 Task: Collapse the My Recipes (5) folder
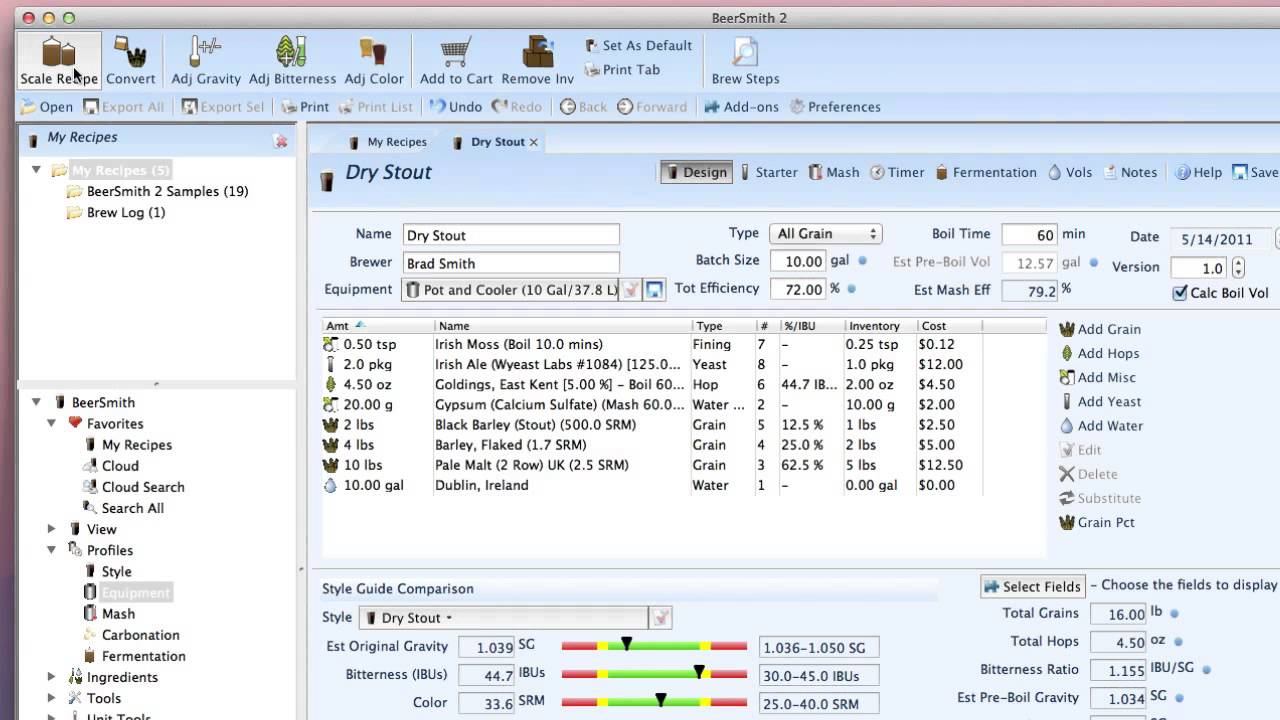37,170
